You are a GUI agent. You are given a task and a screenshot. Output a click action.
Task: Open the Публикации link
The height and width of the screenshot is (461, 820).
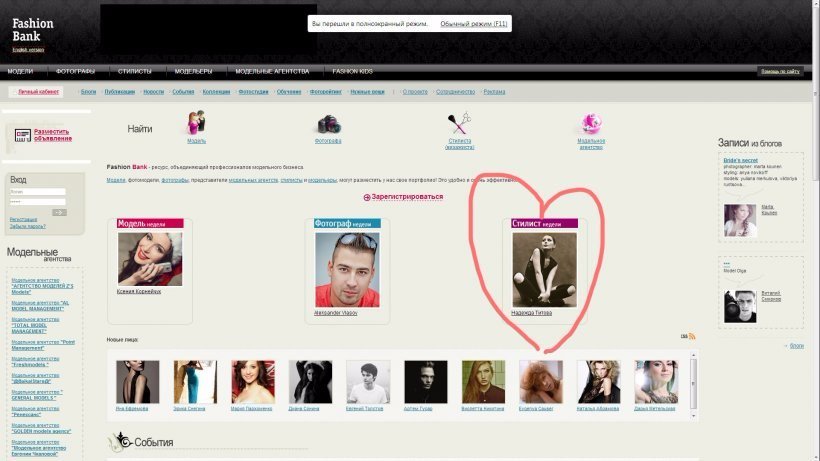120,91
